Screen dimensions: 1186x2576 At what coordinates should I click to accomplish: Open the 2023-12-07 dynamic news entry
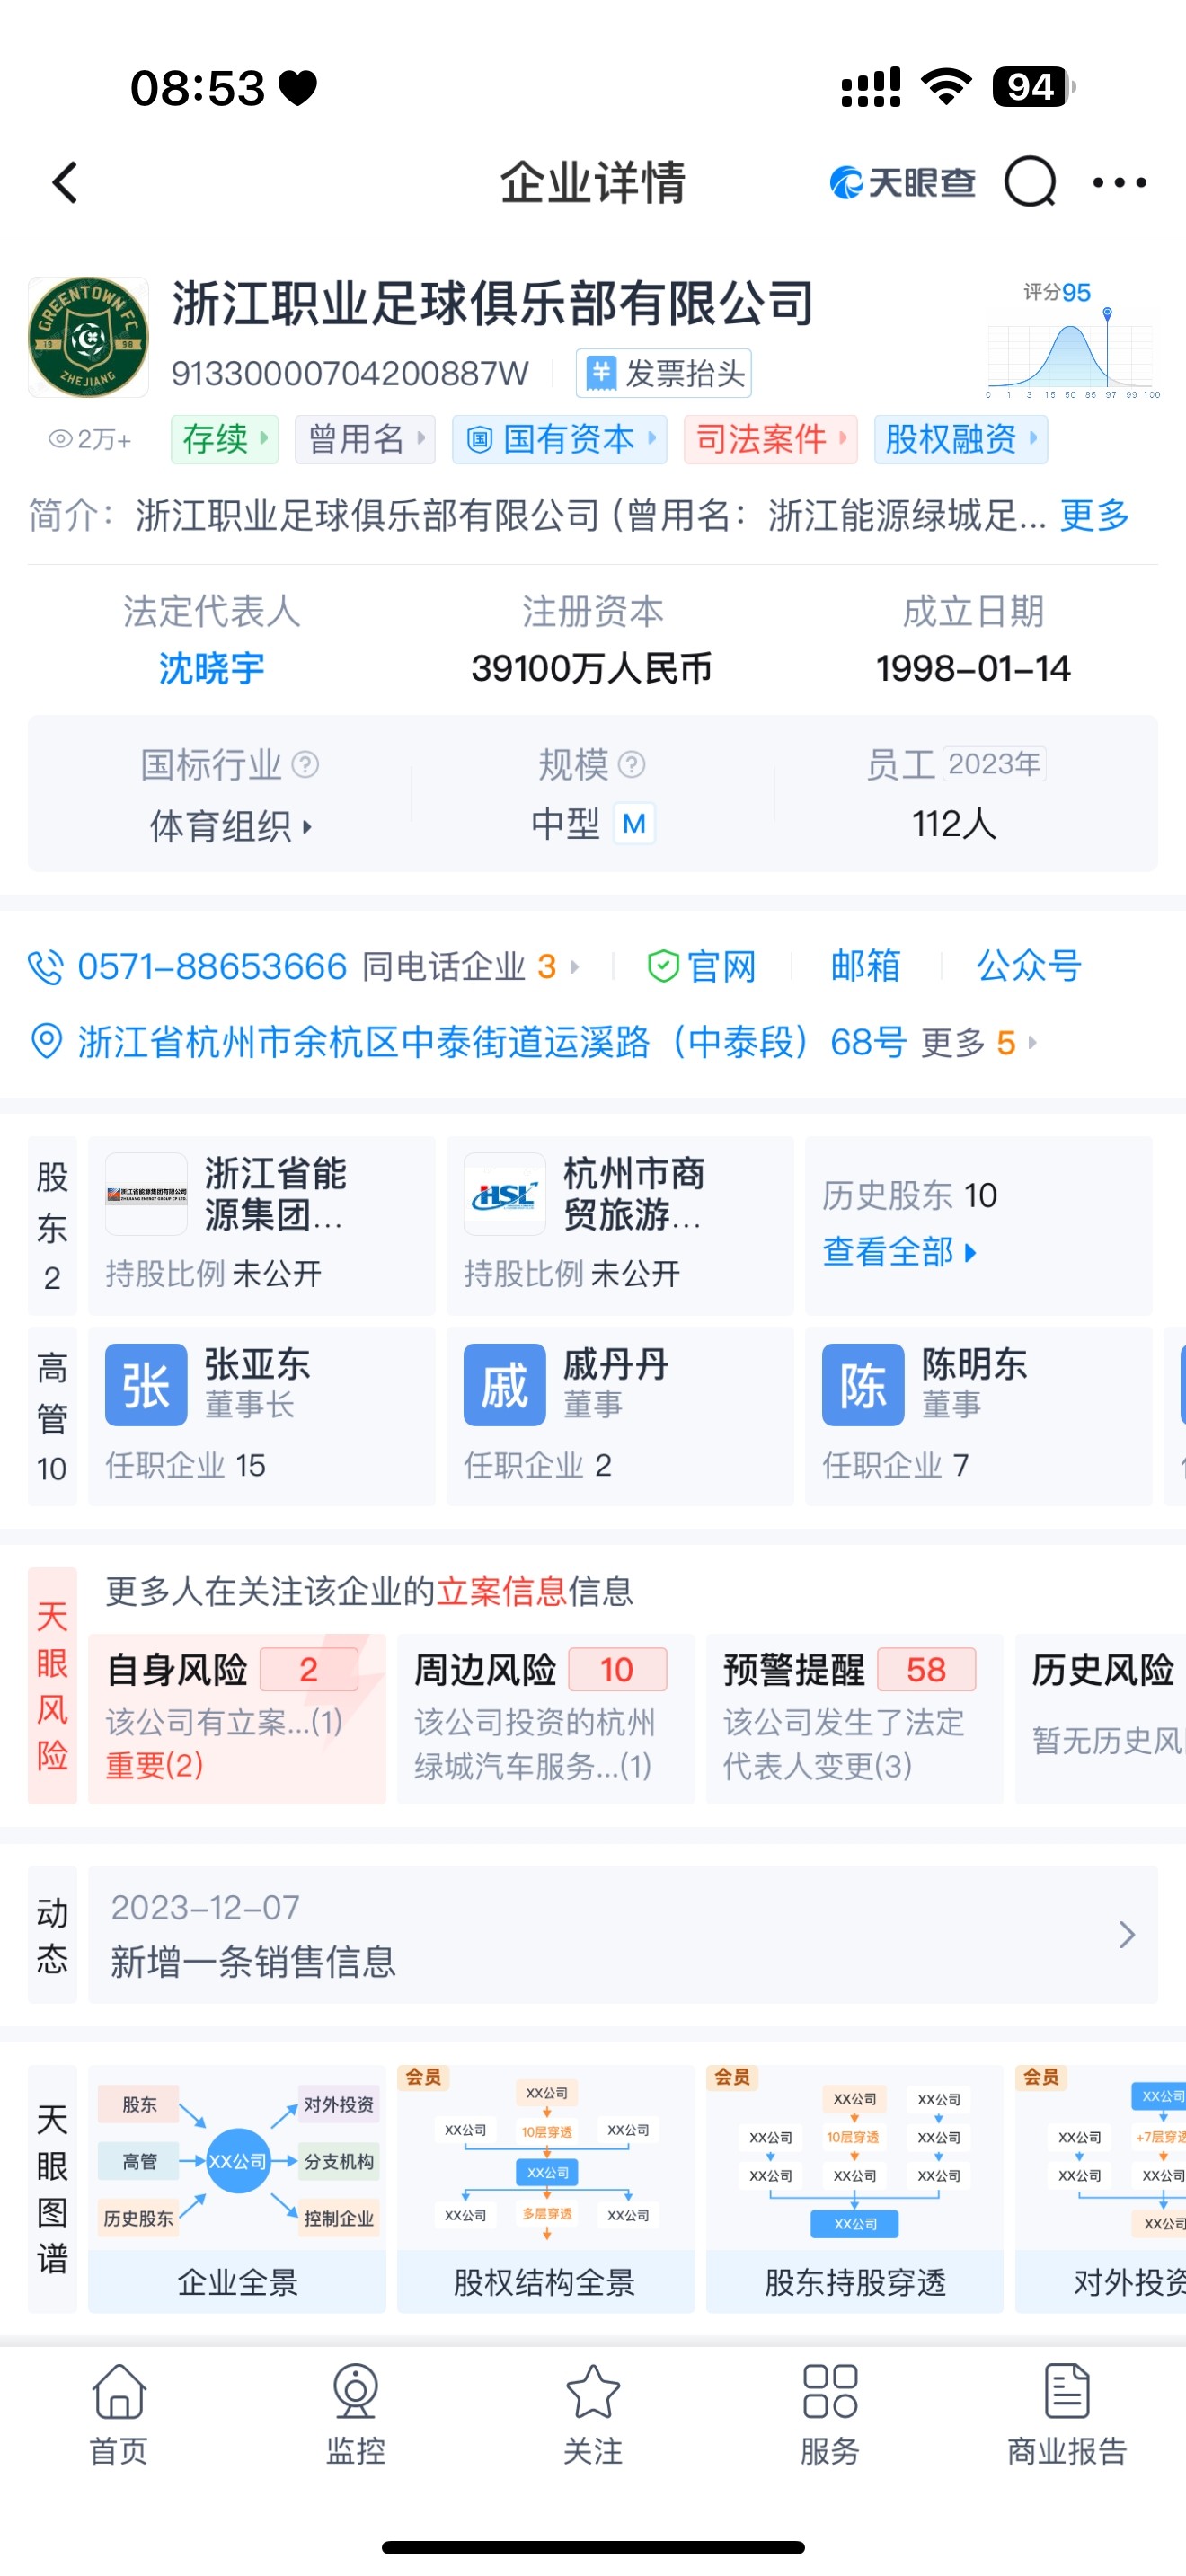point(621,1934)
